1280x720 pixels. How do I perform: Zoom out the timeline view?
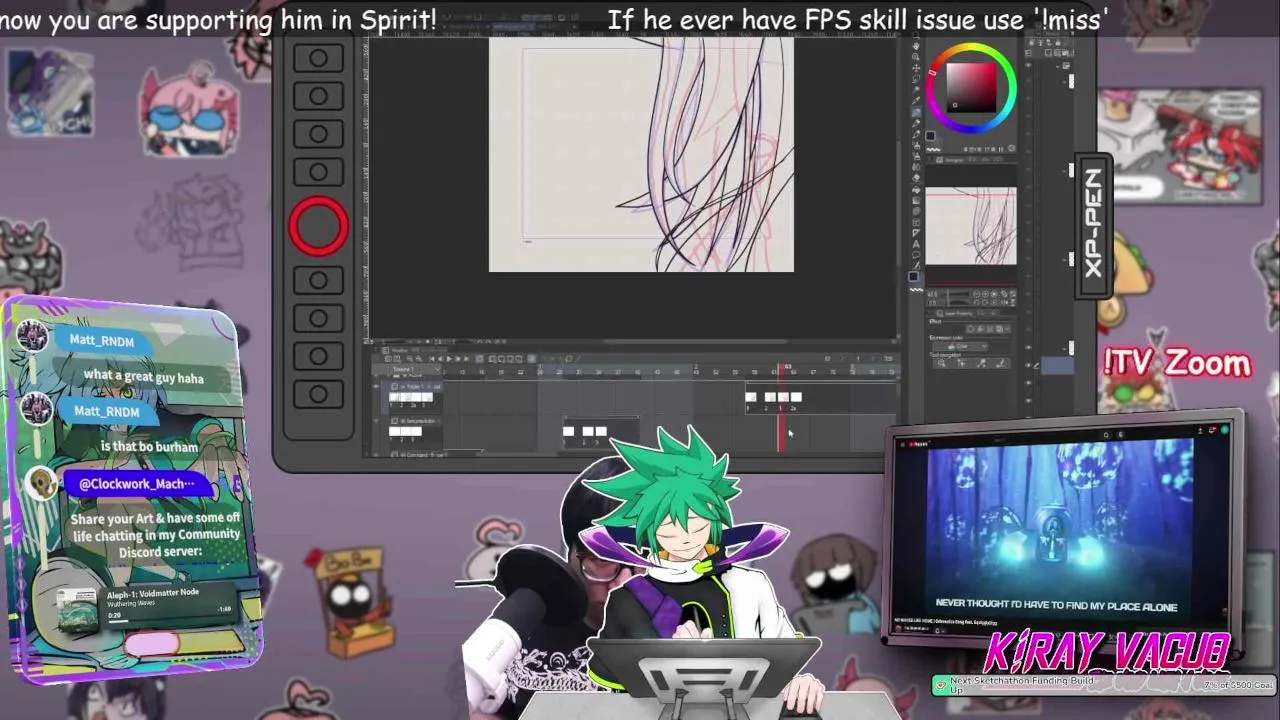click(410, 359)
